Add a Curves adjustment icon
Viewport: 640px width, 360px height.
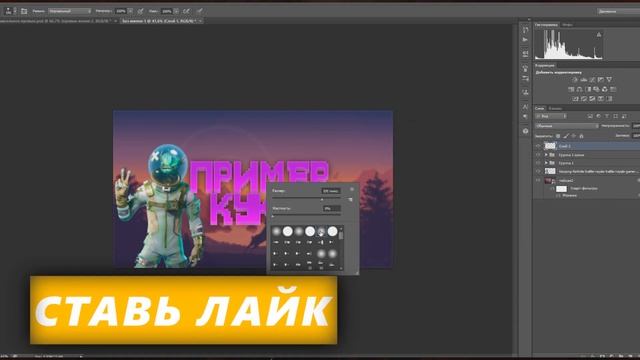click(592, 80)
